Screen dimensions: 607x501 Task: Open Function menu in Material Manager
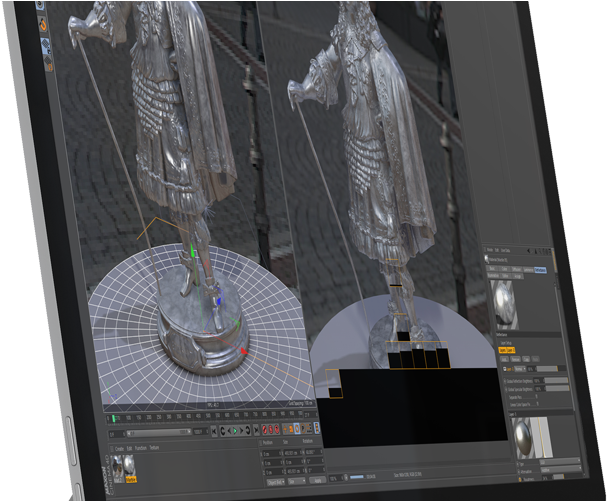[x=141, y=448]
